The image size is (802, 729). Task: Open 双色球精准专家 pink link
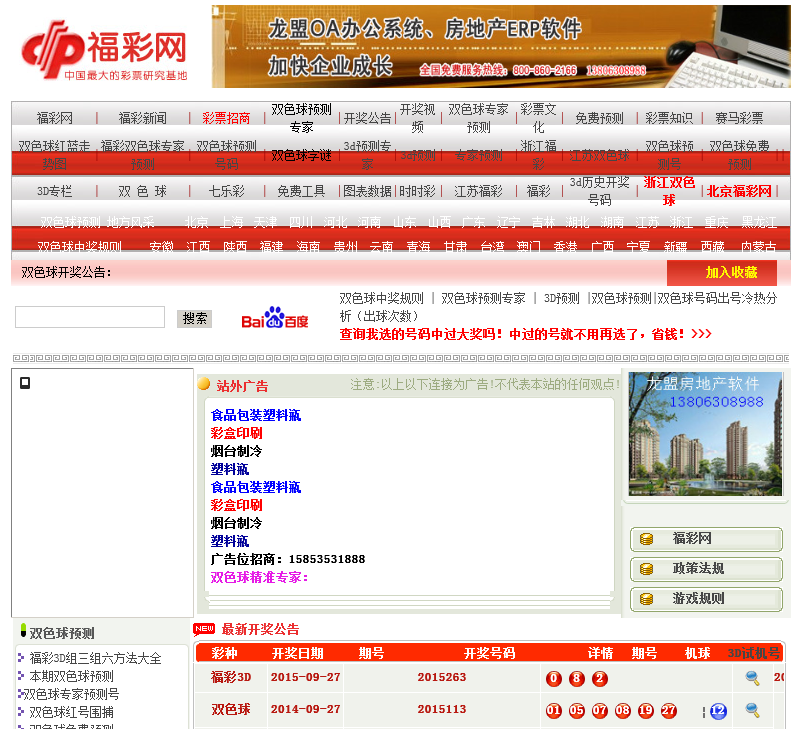point(259,578)
